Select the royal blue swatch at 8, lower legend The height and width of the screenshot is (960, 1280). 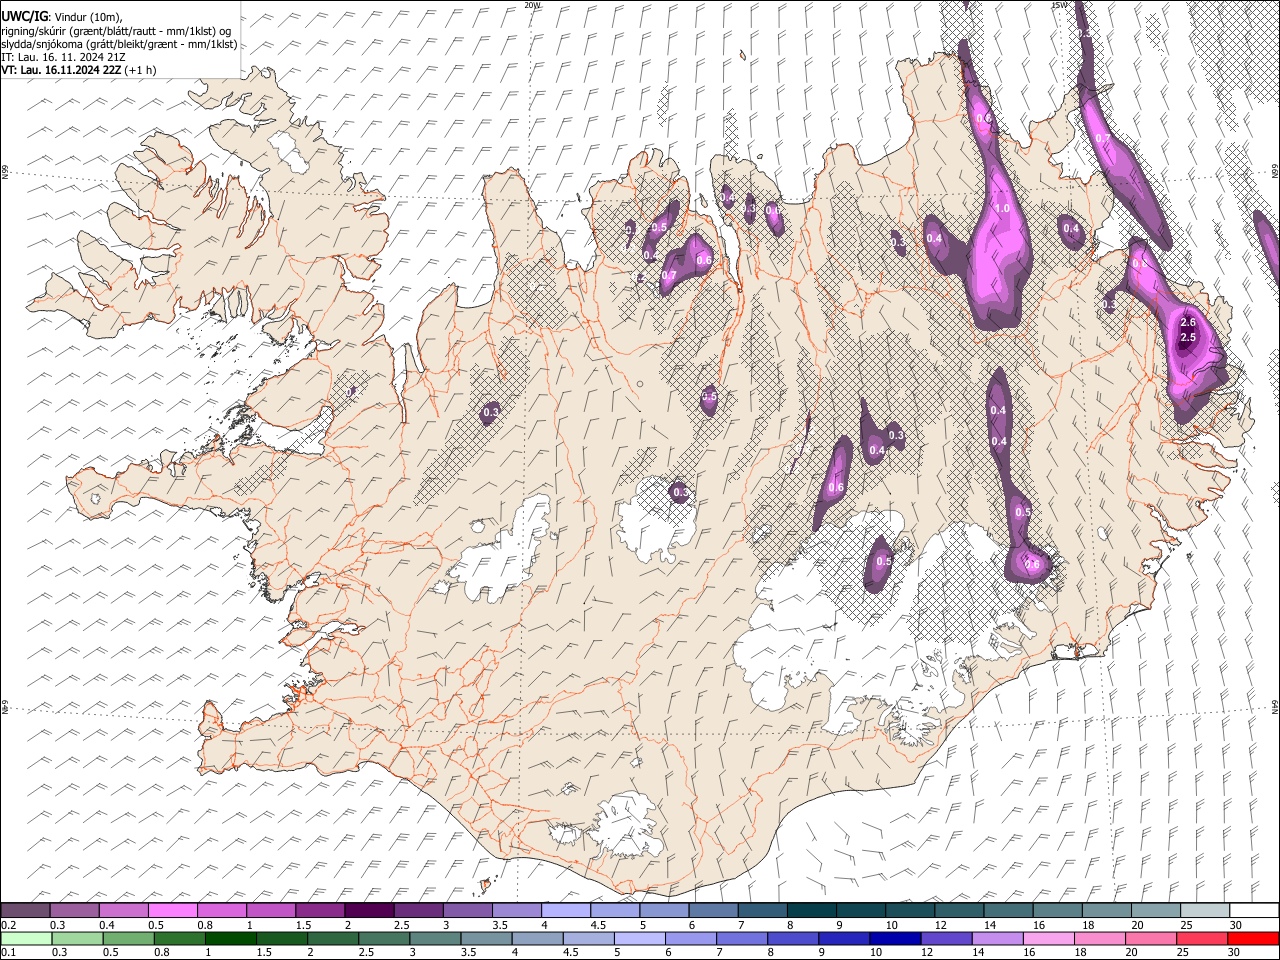pos(794,938)
